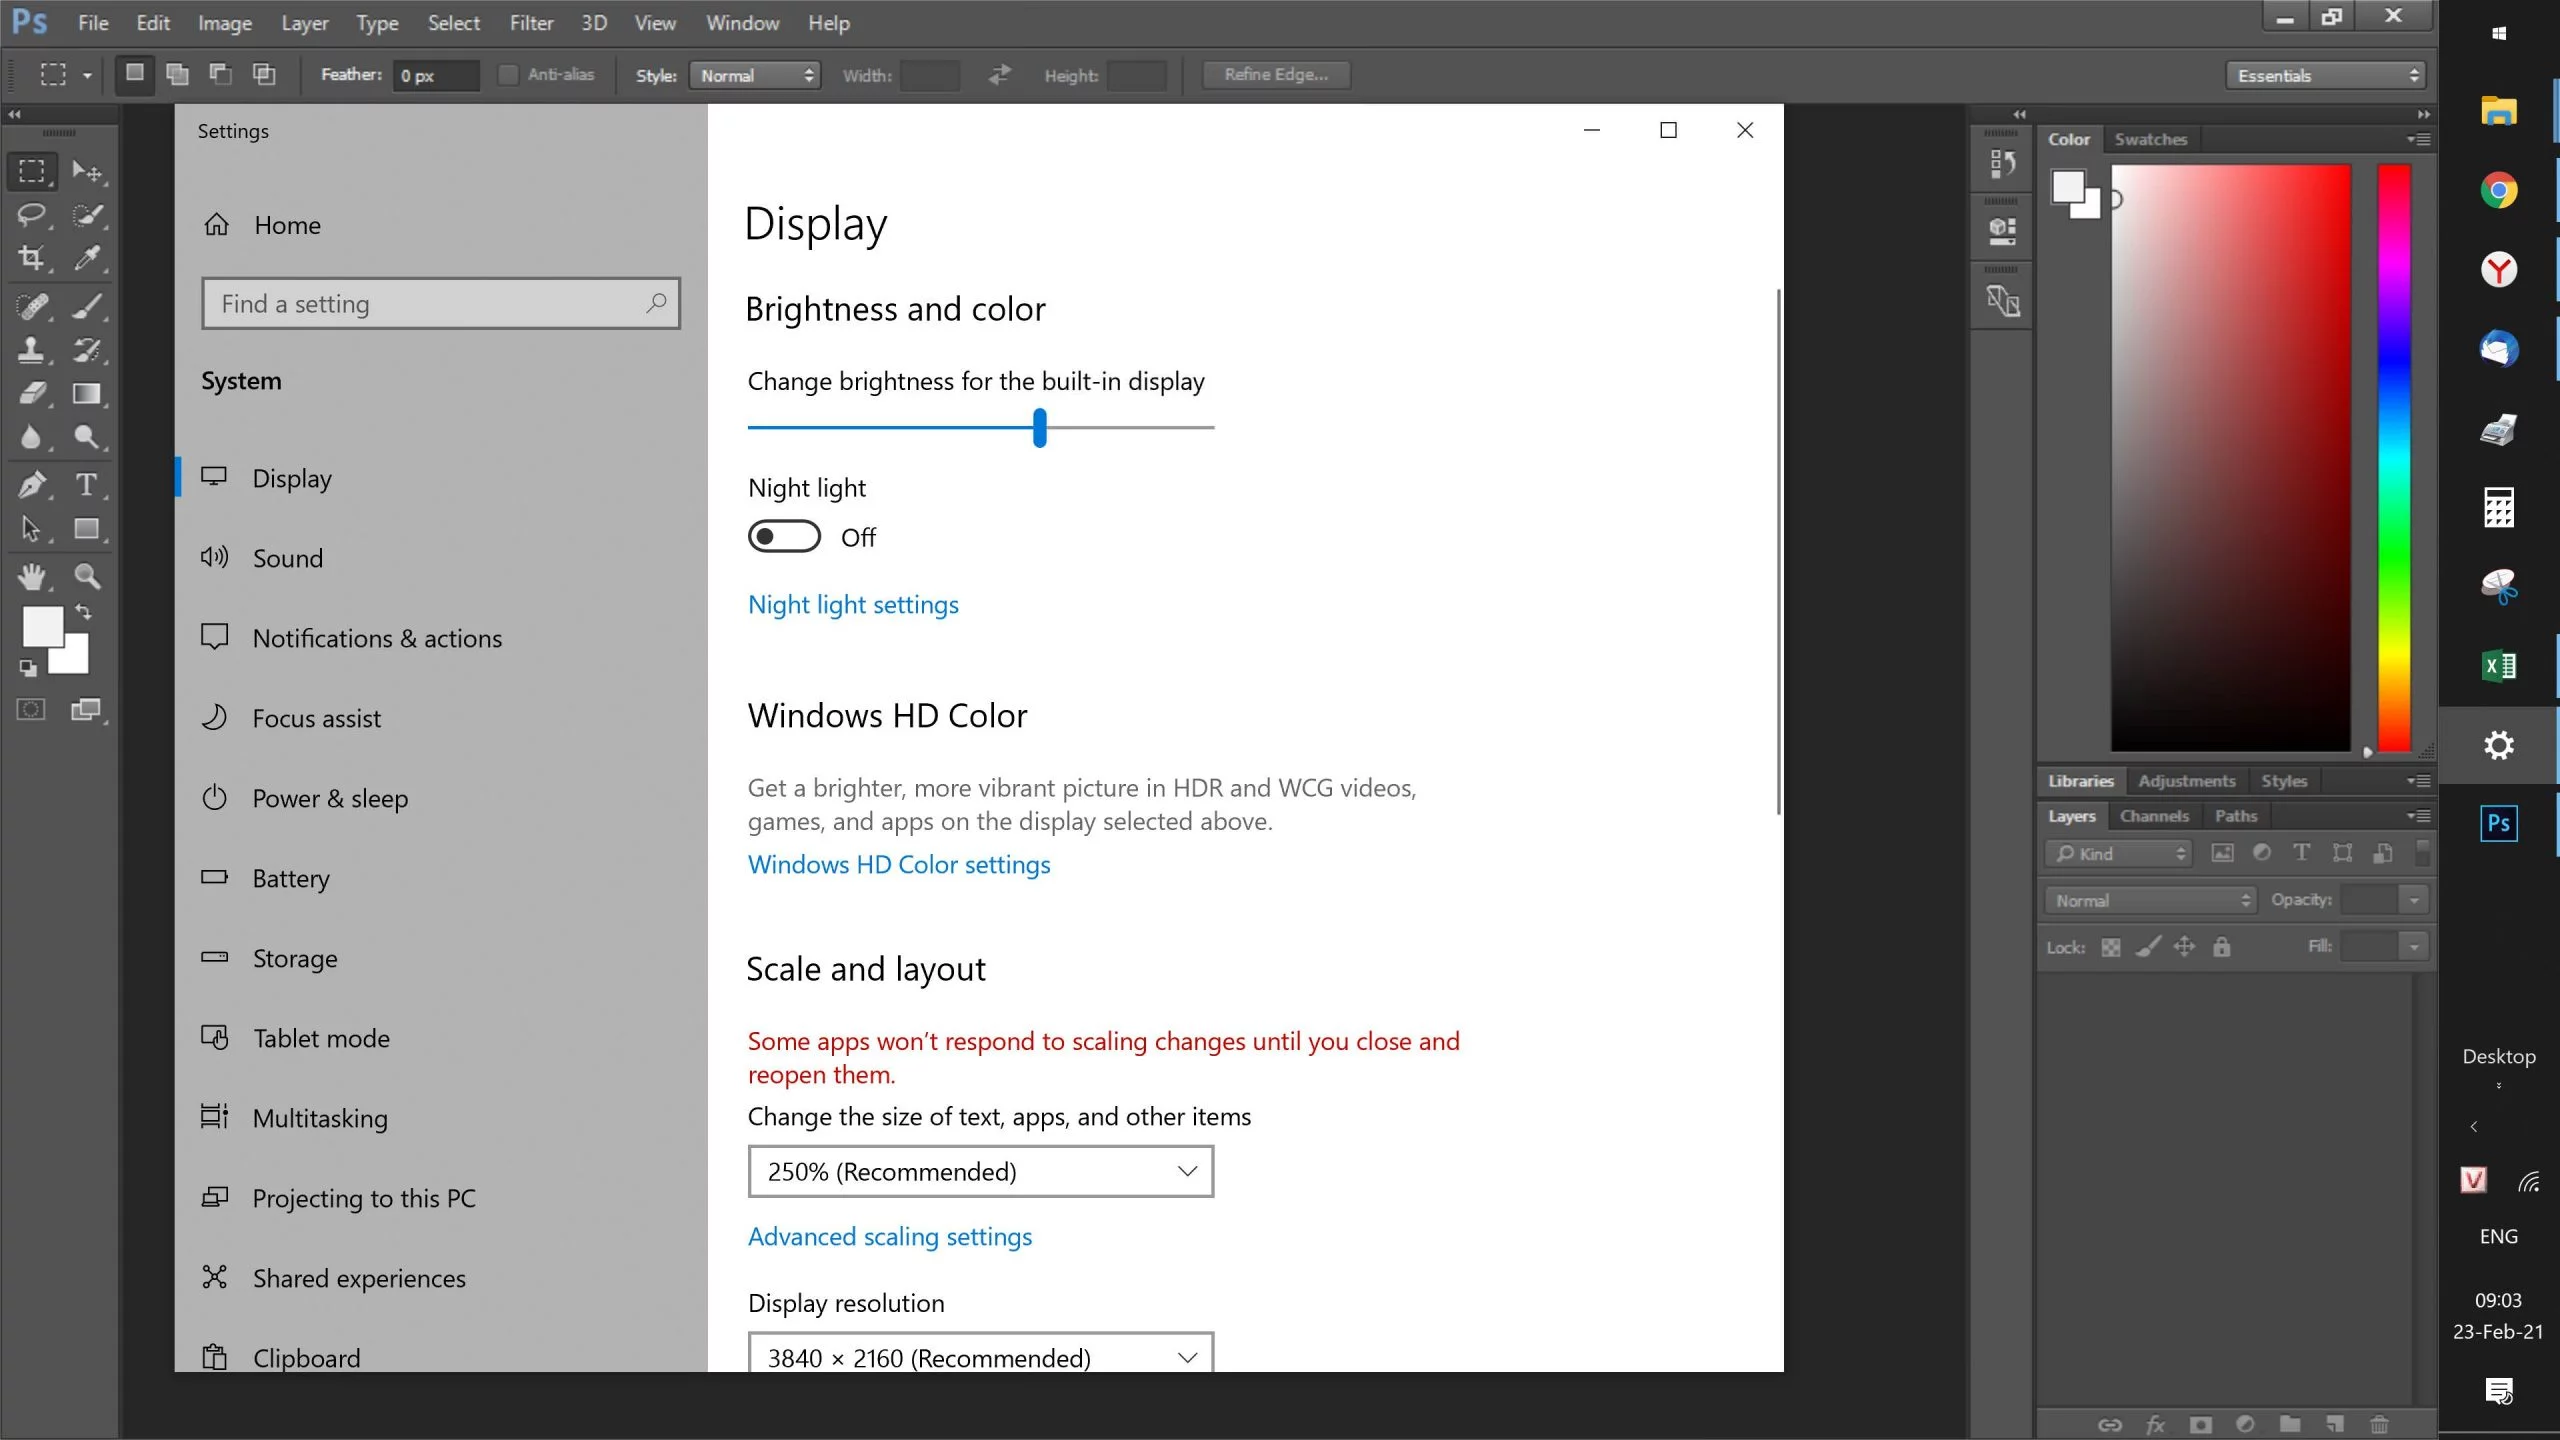The image size is (2560, 1440).
Task: Choose the Subtract from selection mode
Action: point(221,74)
